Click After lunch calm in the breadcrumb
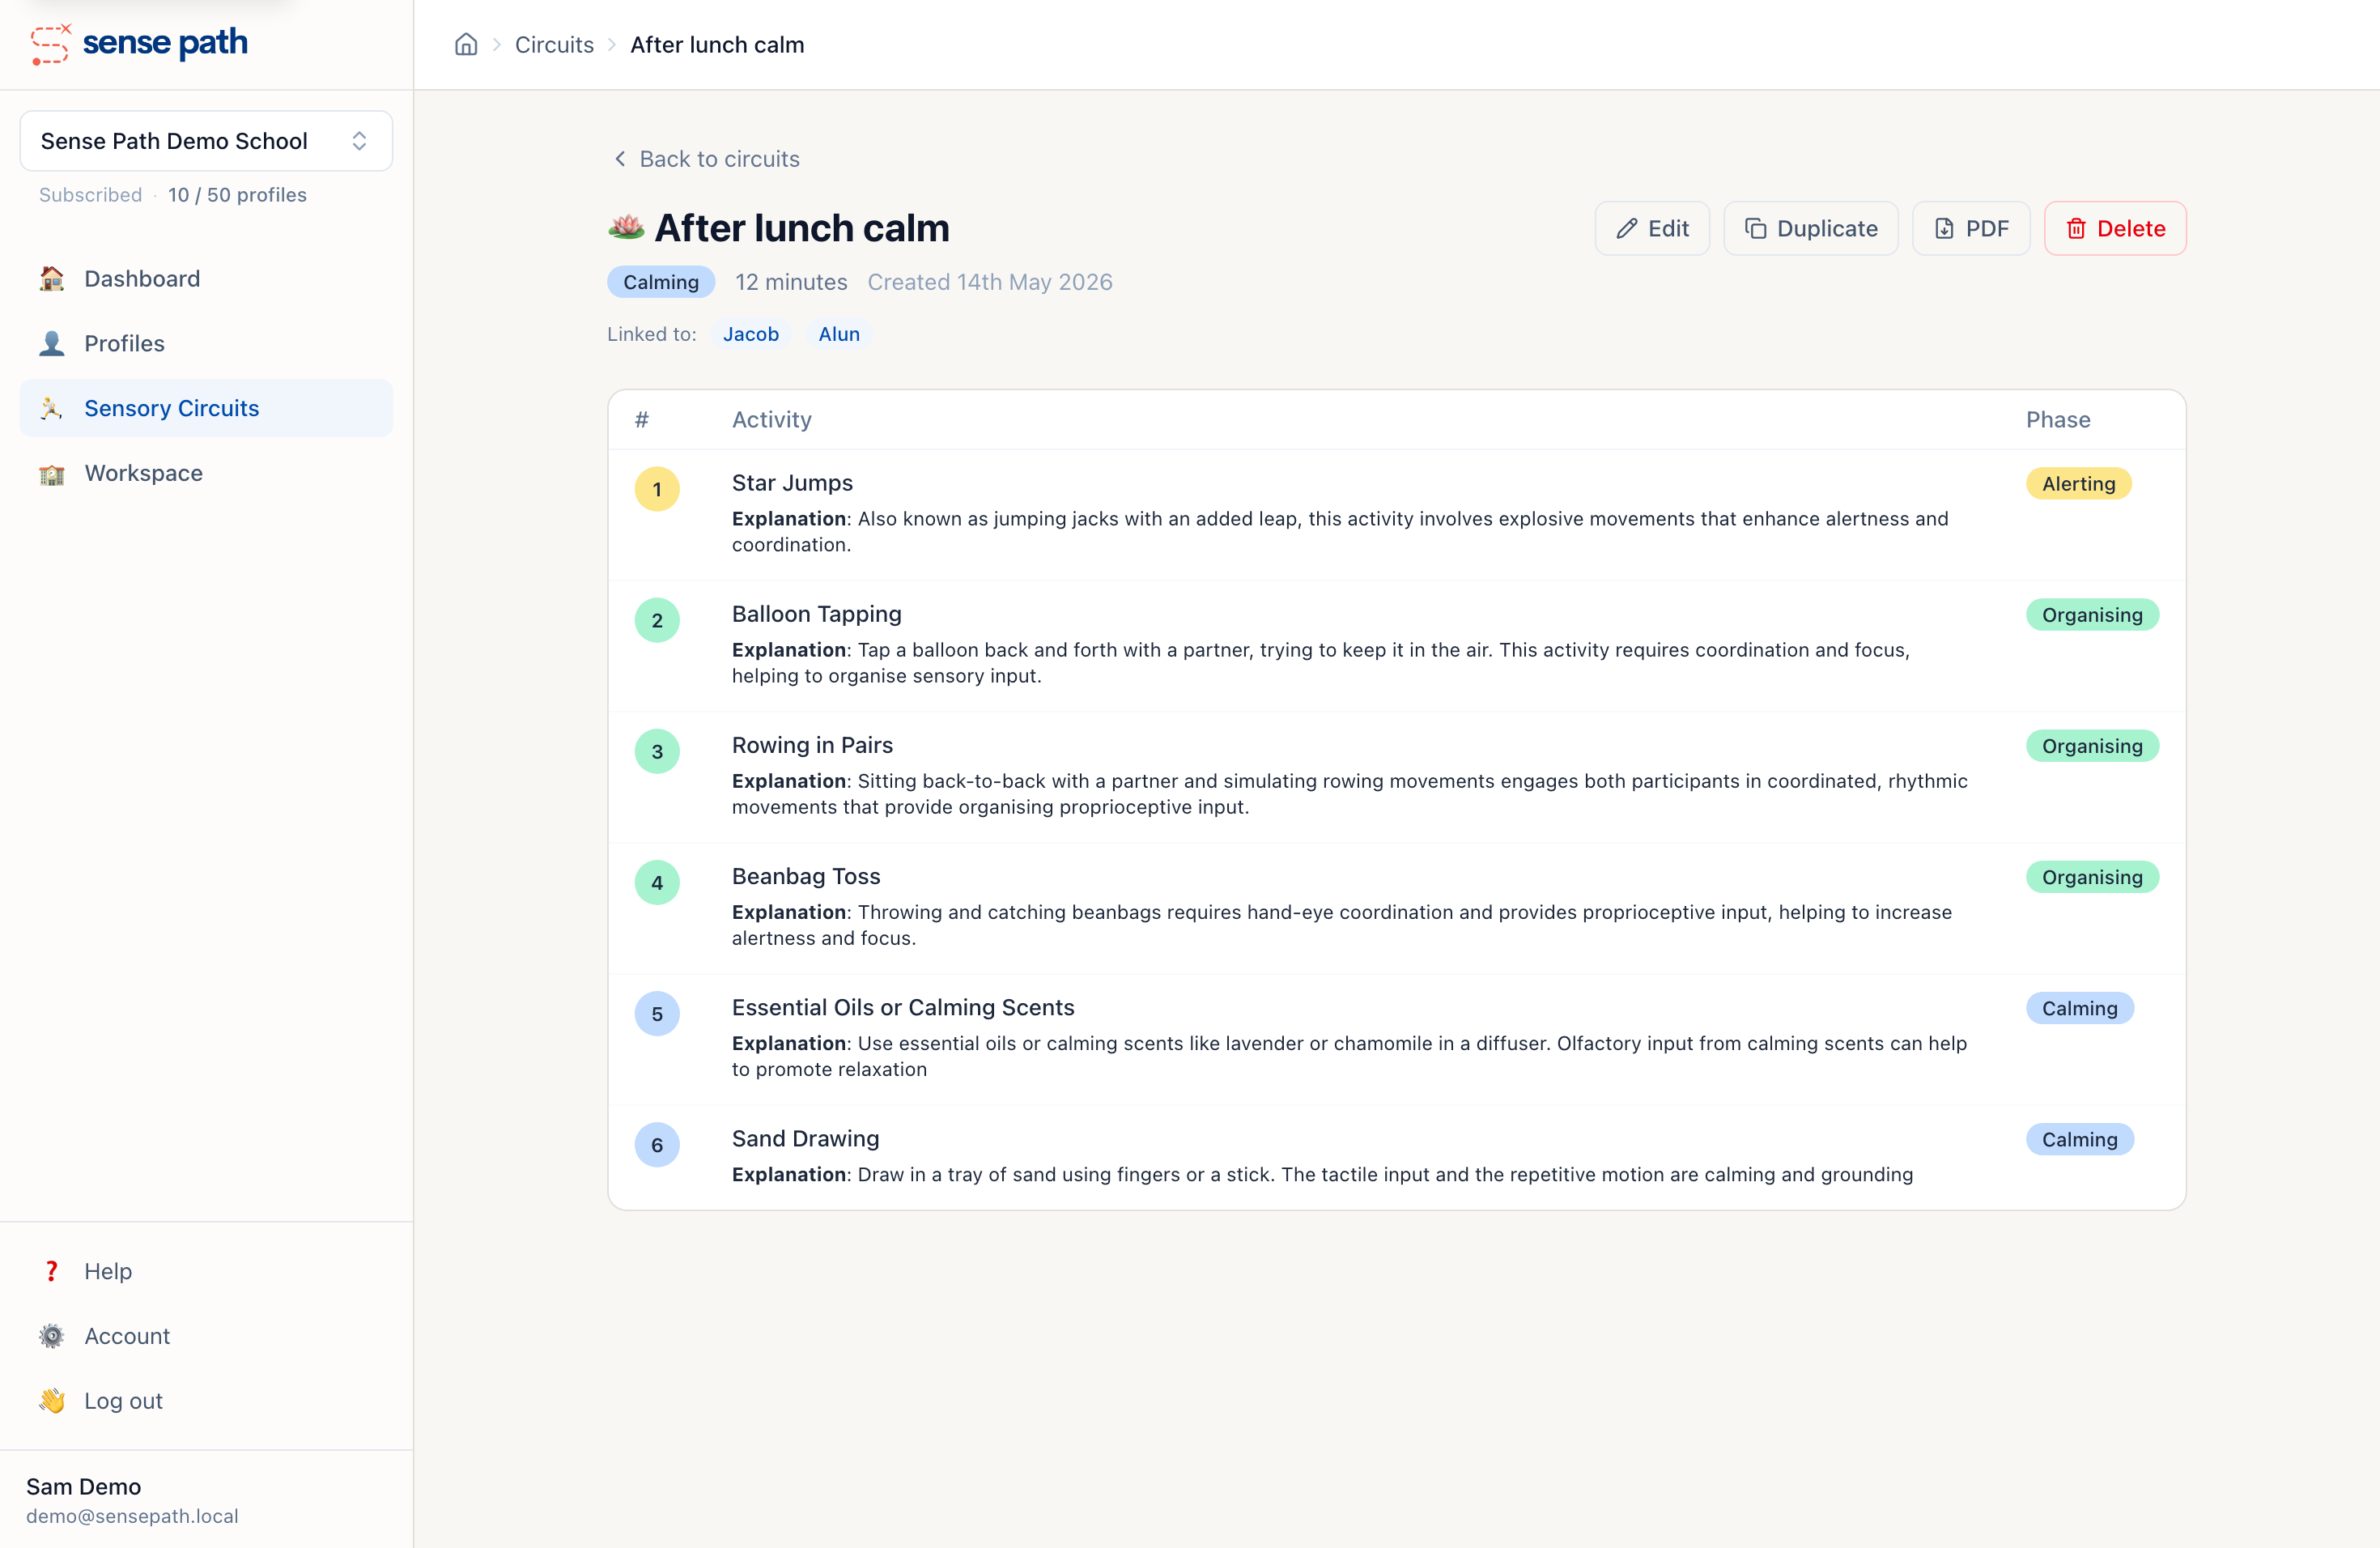 717,45
